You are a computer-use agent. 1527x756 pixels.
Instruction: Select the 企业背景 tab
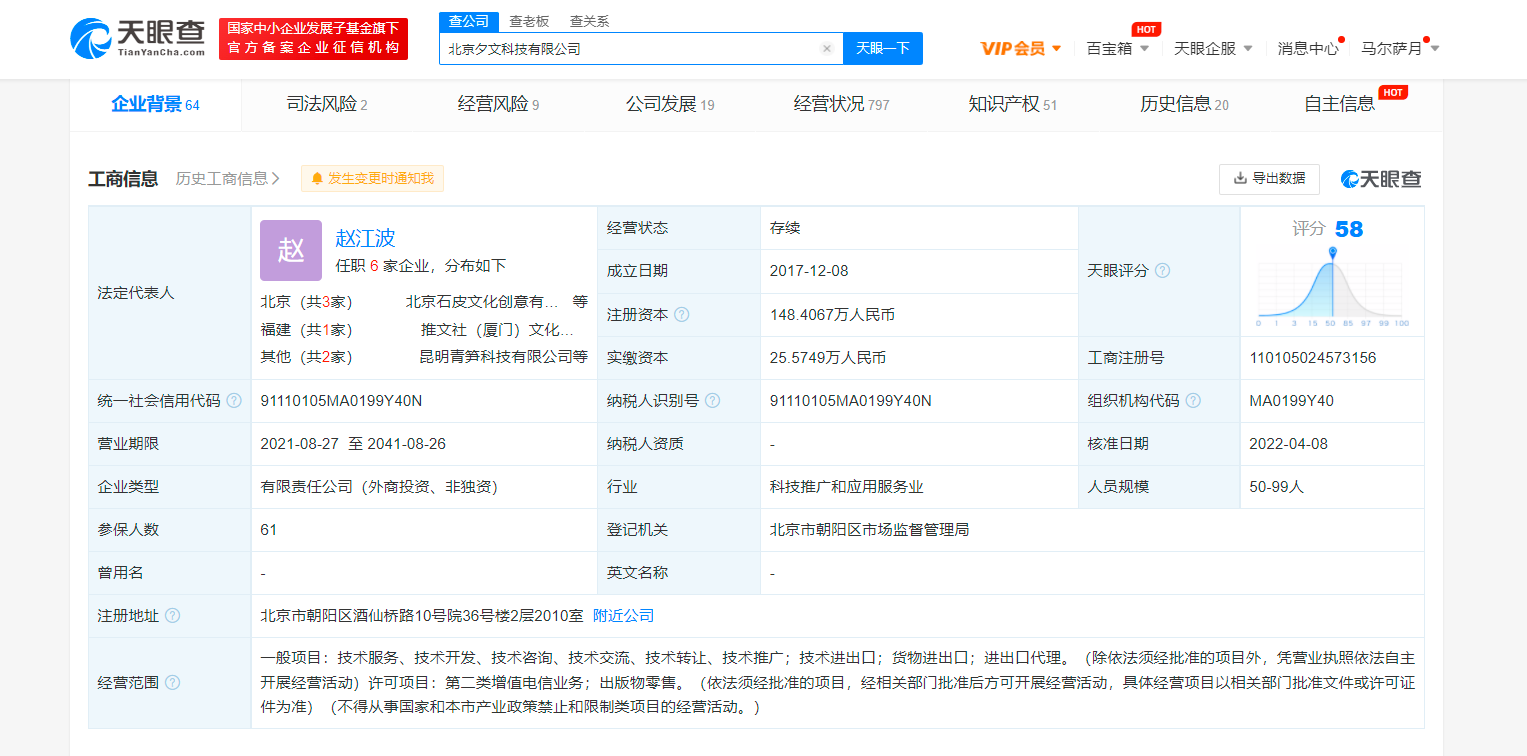coord(155,104)
